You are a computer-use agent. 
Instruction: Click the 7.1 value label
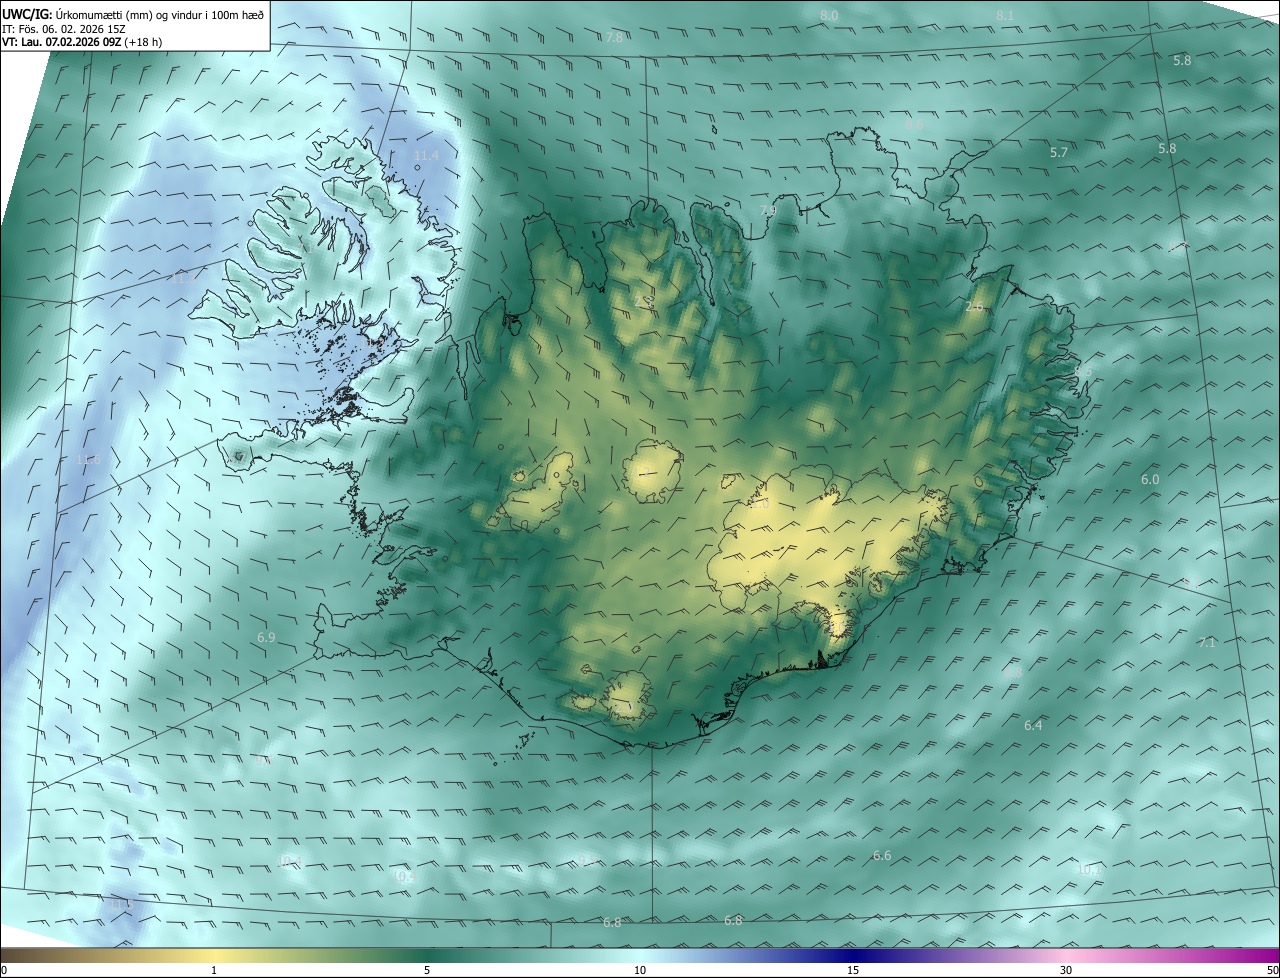[x=1207, y=642]
